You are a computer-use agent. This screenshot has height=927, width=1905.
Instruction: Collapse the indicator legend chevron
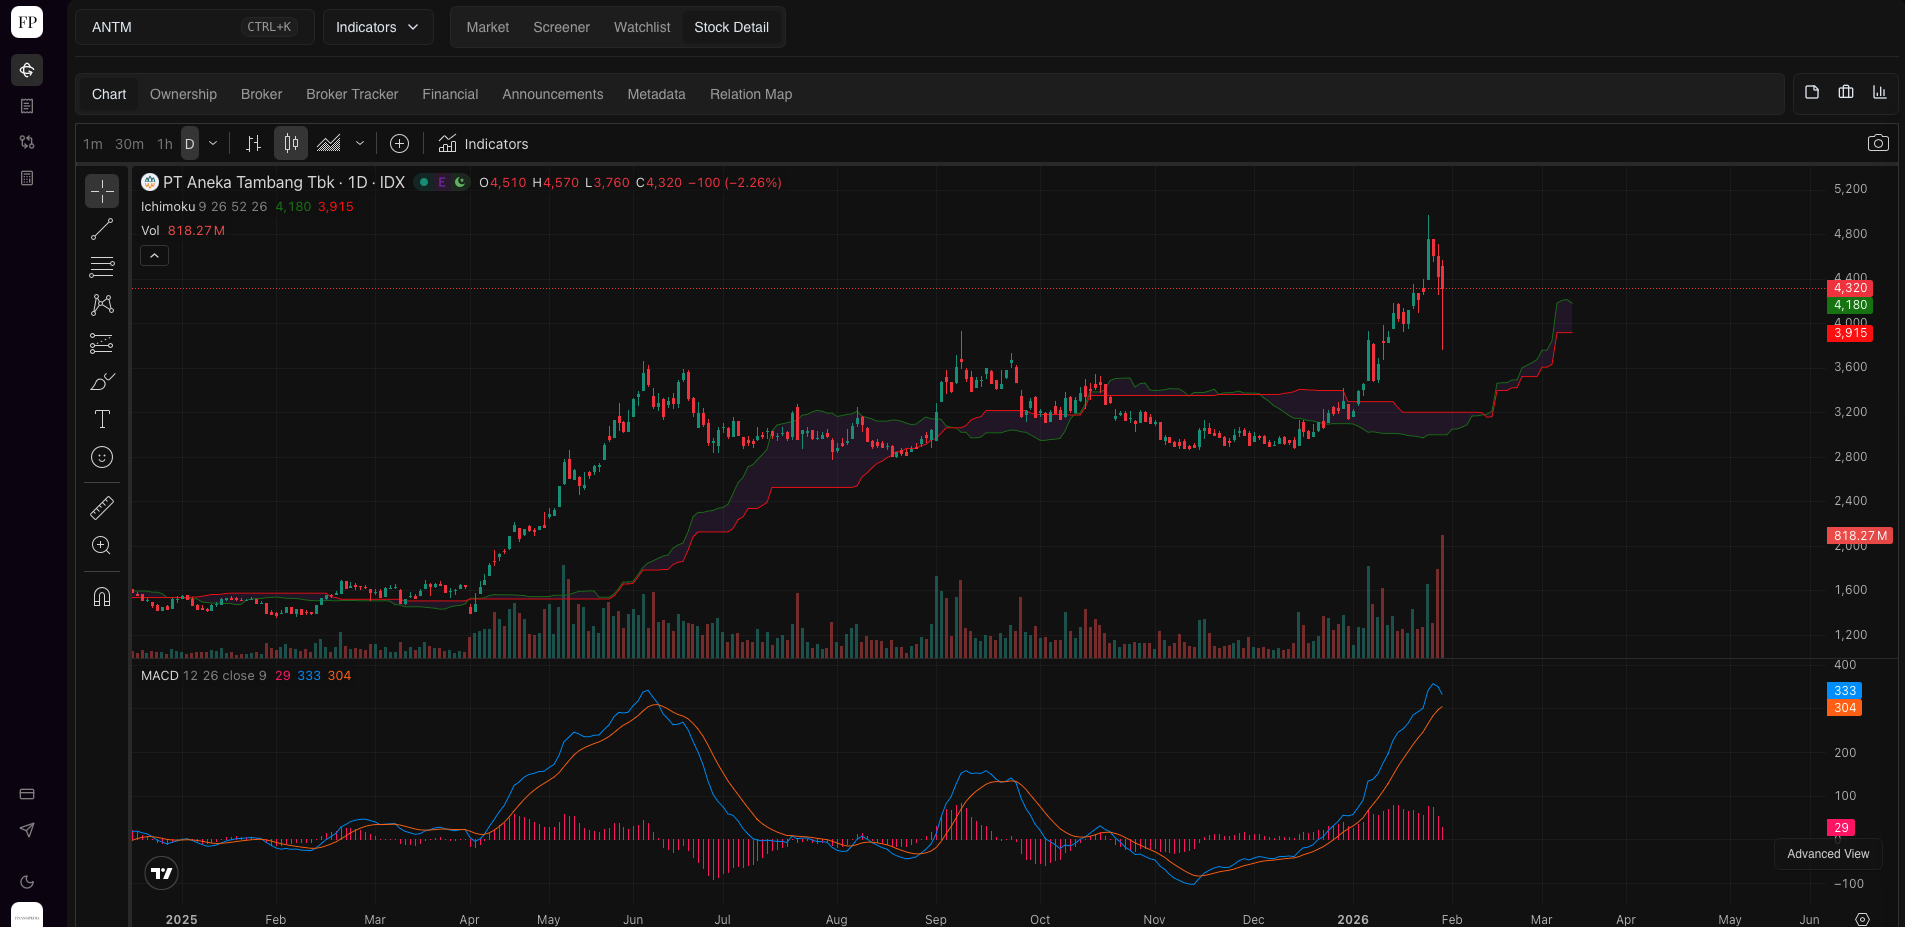[x=155, y=256]
